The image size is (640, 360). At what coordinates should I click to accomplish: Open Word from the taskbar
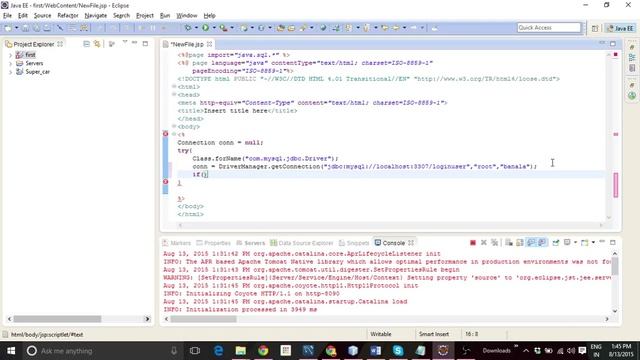coord(376,351)
